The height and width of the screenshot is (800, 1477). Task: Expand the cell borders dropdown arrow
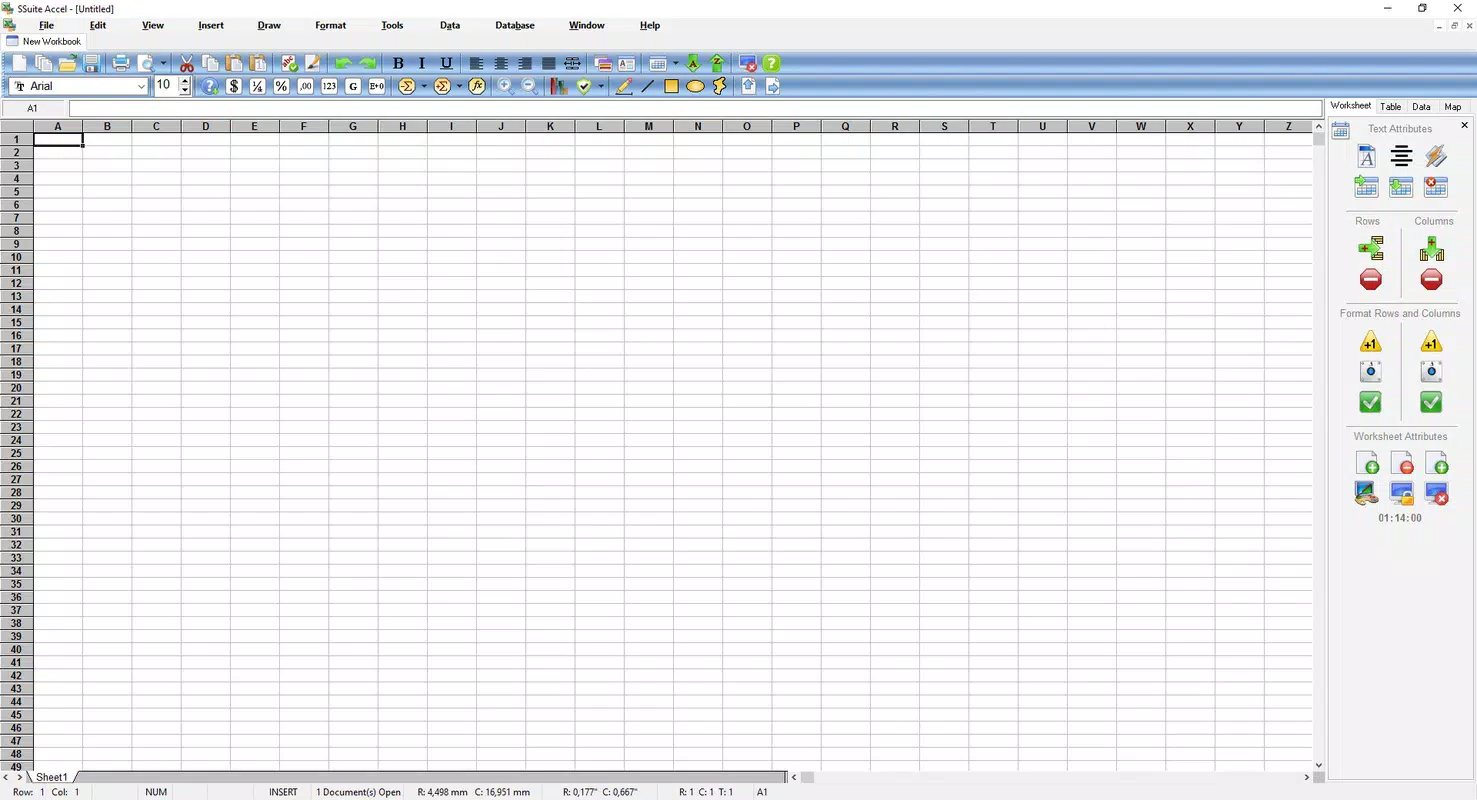tap(675, 63)
